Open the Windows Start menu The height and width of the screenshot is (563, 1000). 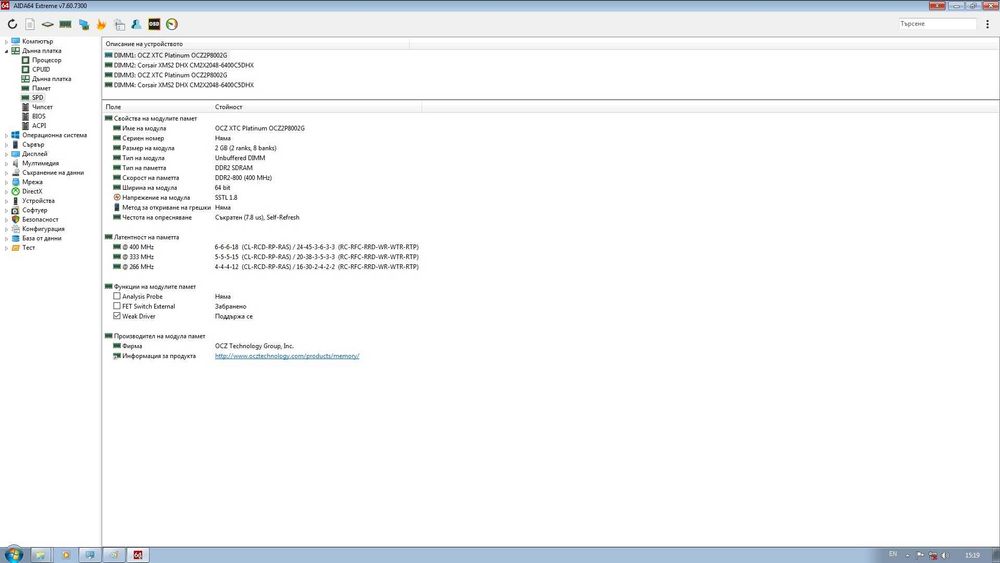tap(13, 555)
